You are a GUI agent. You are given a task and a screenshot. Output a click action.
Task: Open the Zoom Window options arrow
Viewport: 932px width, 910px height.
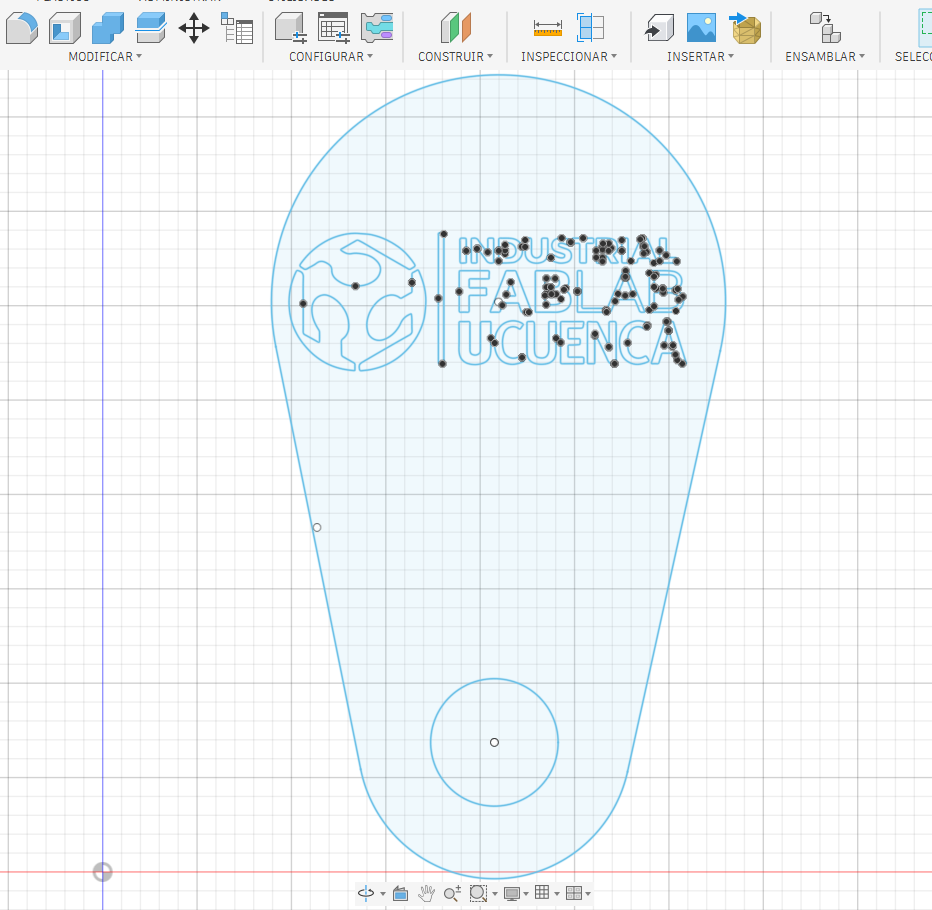click(x=495, y=893)
